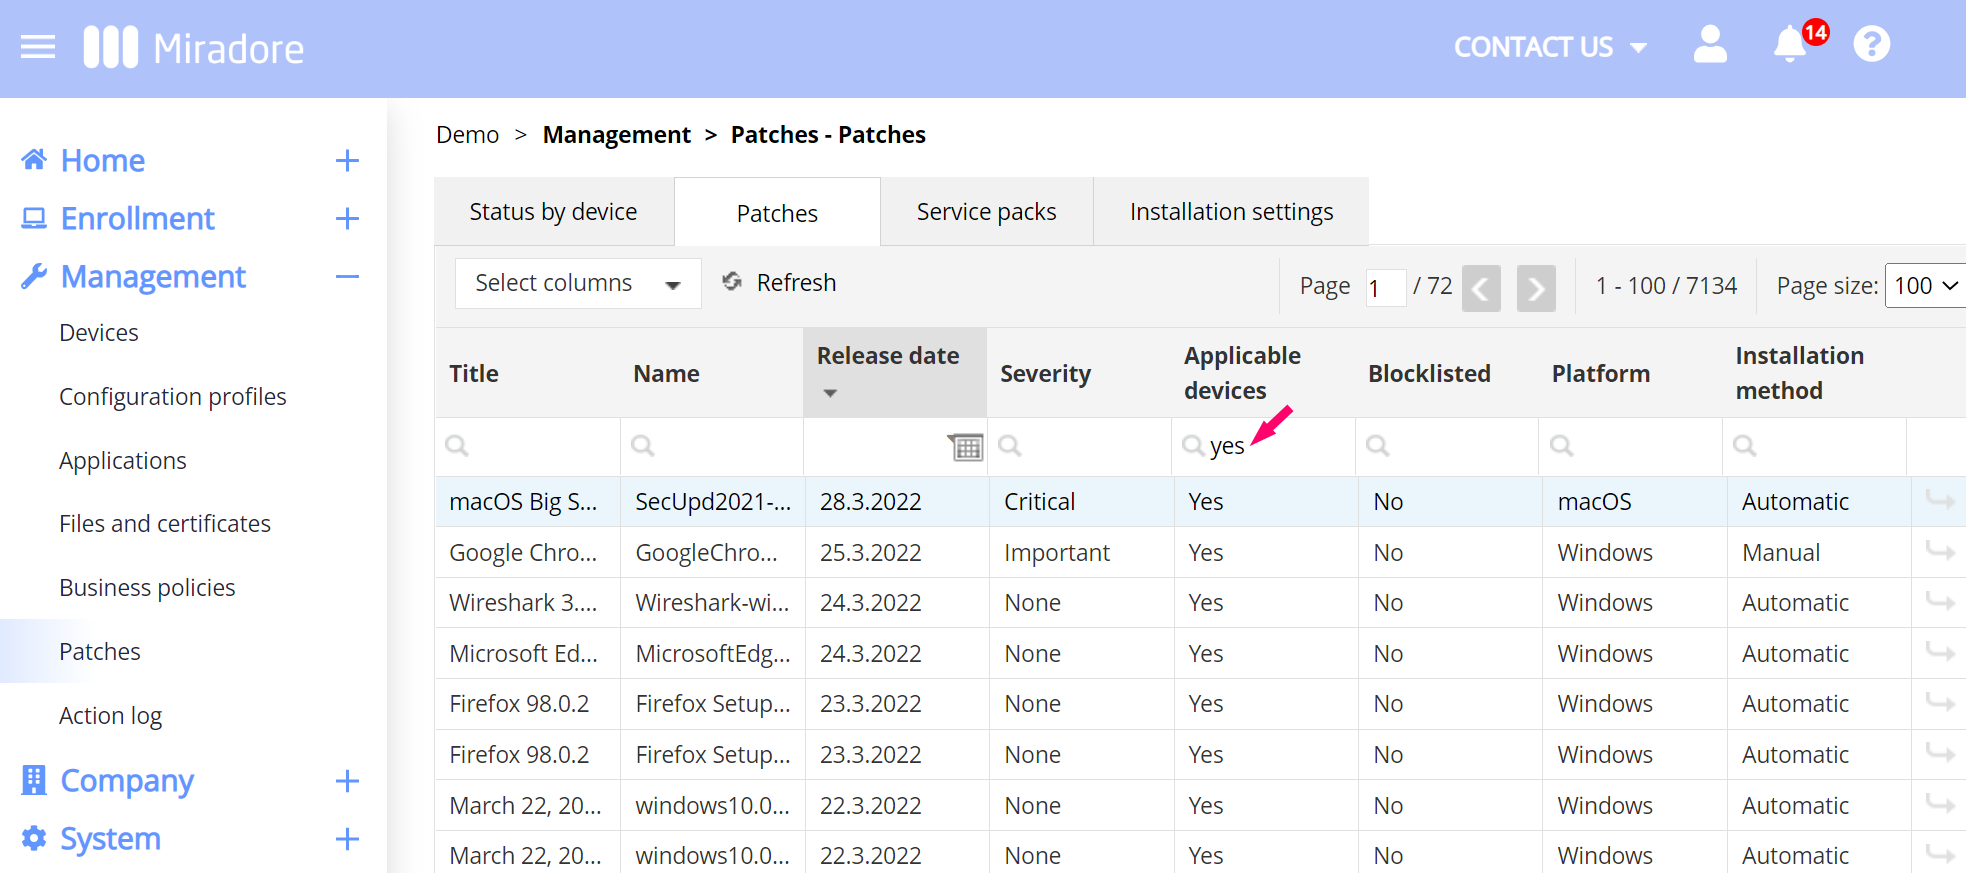Screen dimensions: 1966x873
Task: Click the Home house icon in sidebar
Action: tap(34, 160)
